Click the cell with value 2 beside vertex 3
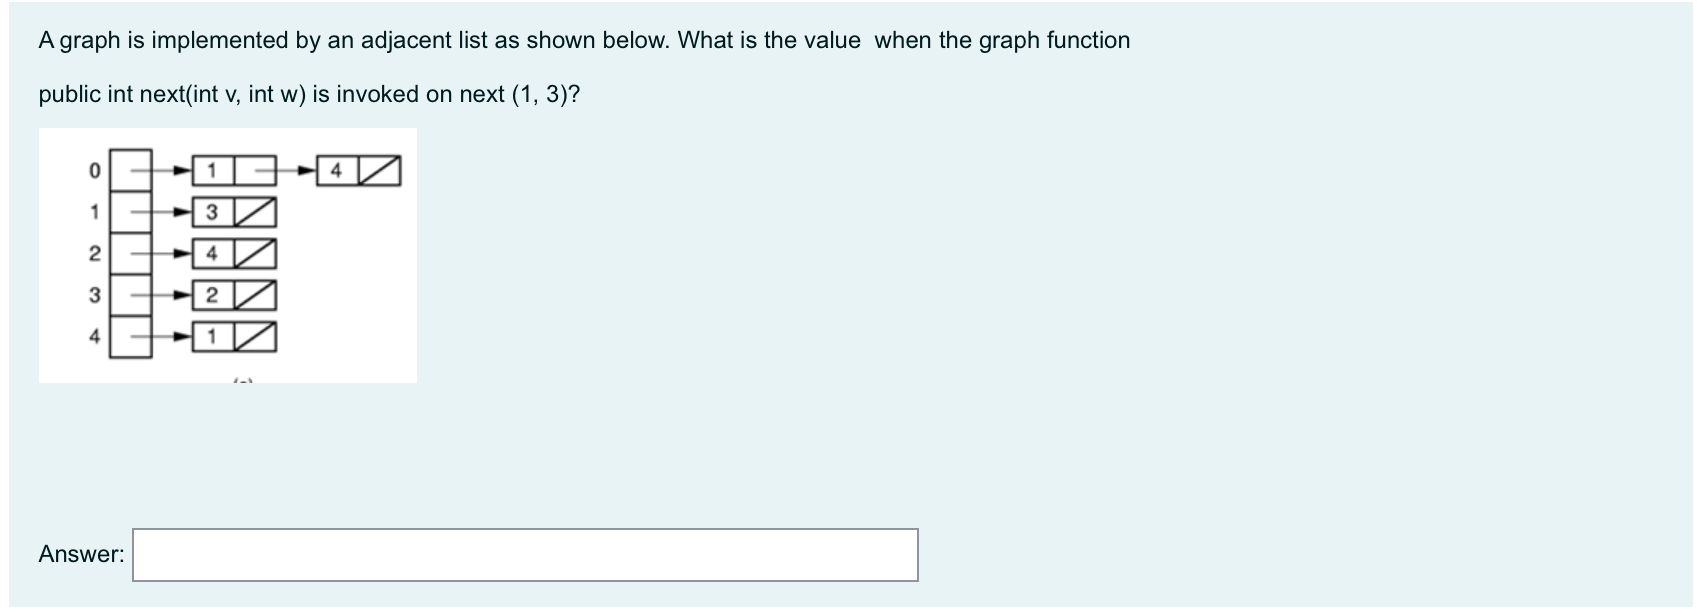Image resolution: width=1698 pixels, height=614 pixels. (211, 294)
